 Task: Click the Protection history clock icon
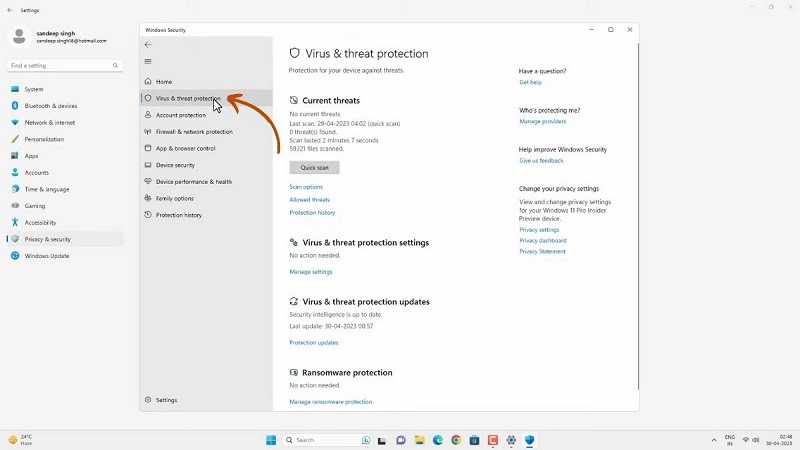(148, 215)
